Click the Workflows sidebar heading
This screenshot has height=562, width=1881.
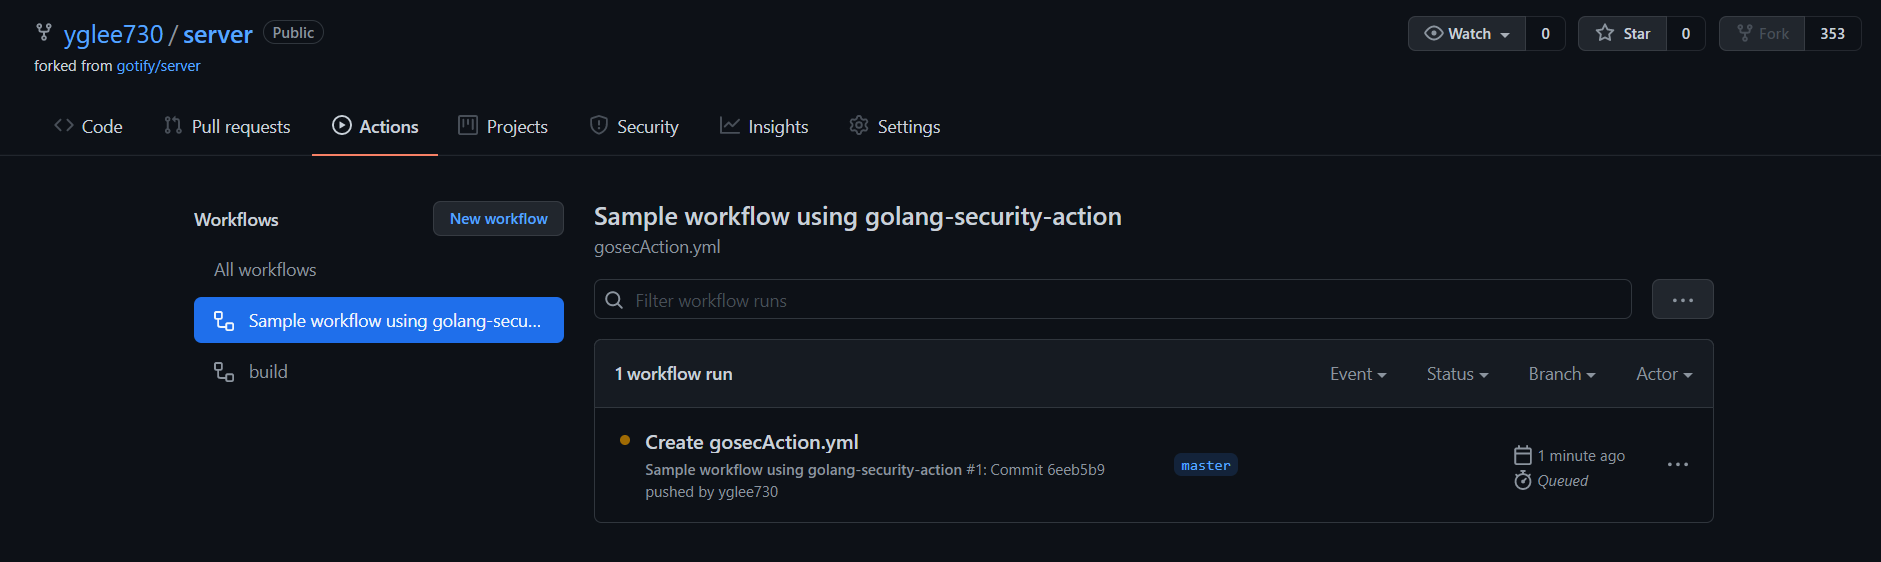(236, 220)
